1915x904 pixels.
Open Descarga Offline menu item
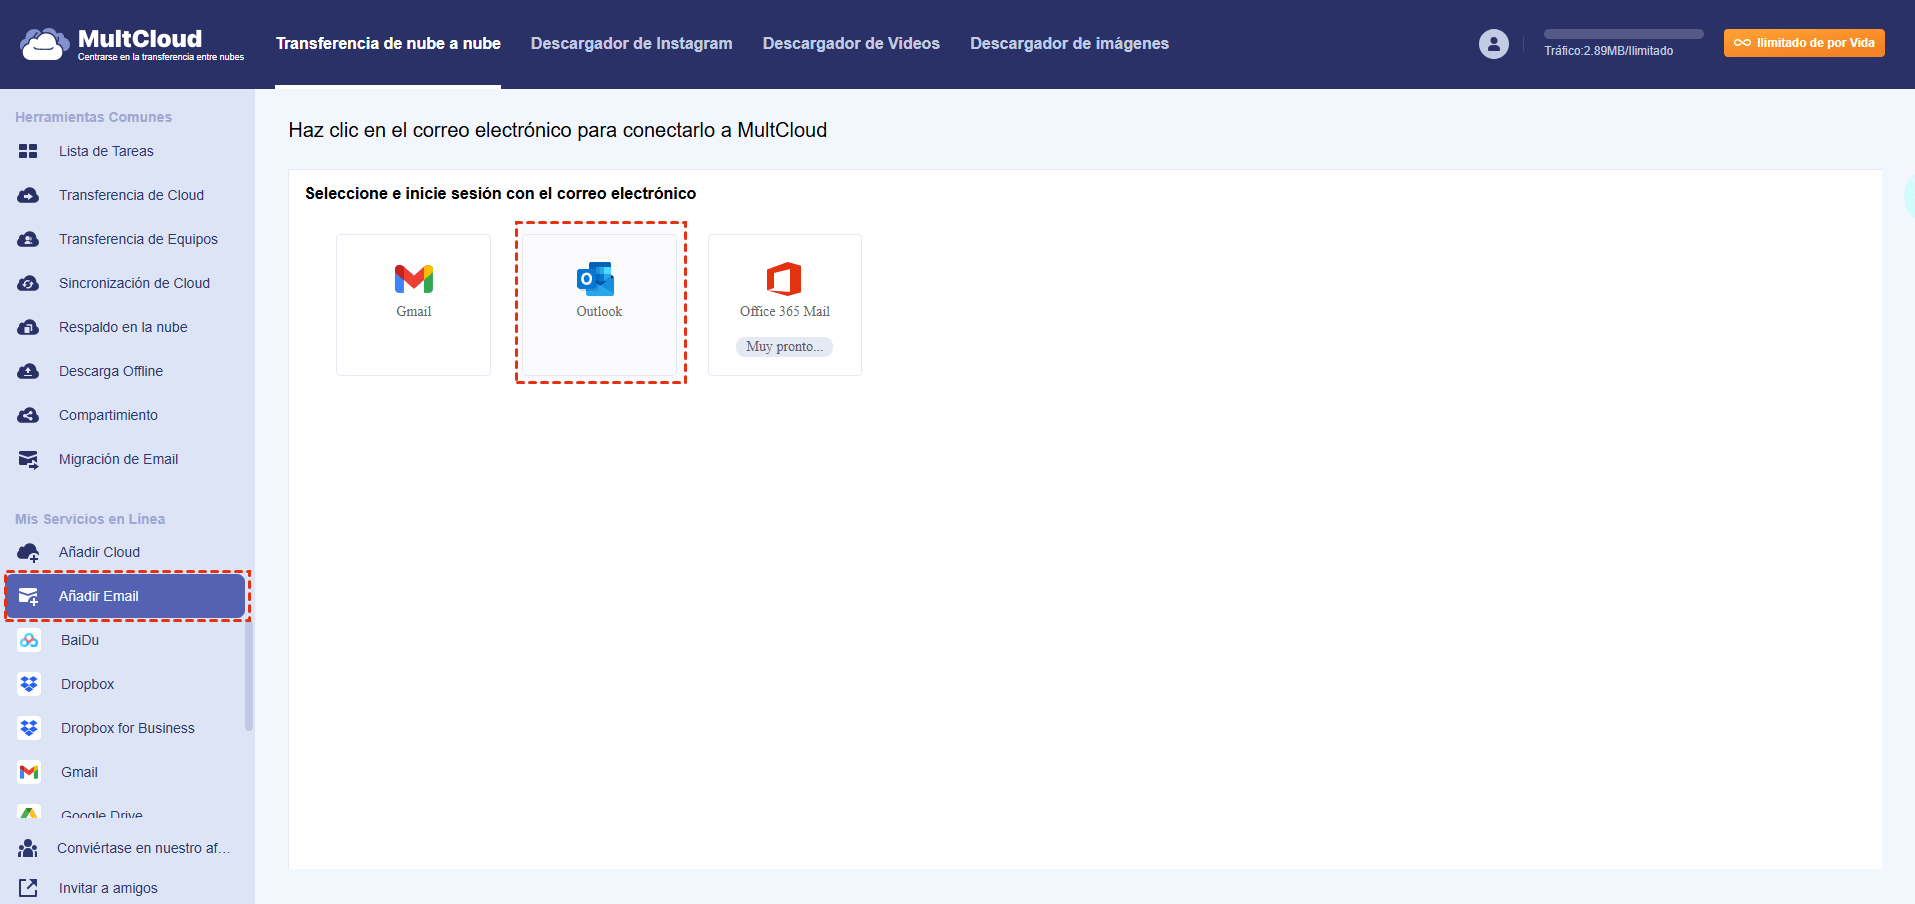111,371
